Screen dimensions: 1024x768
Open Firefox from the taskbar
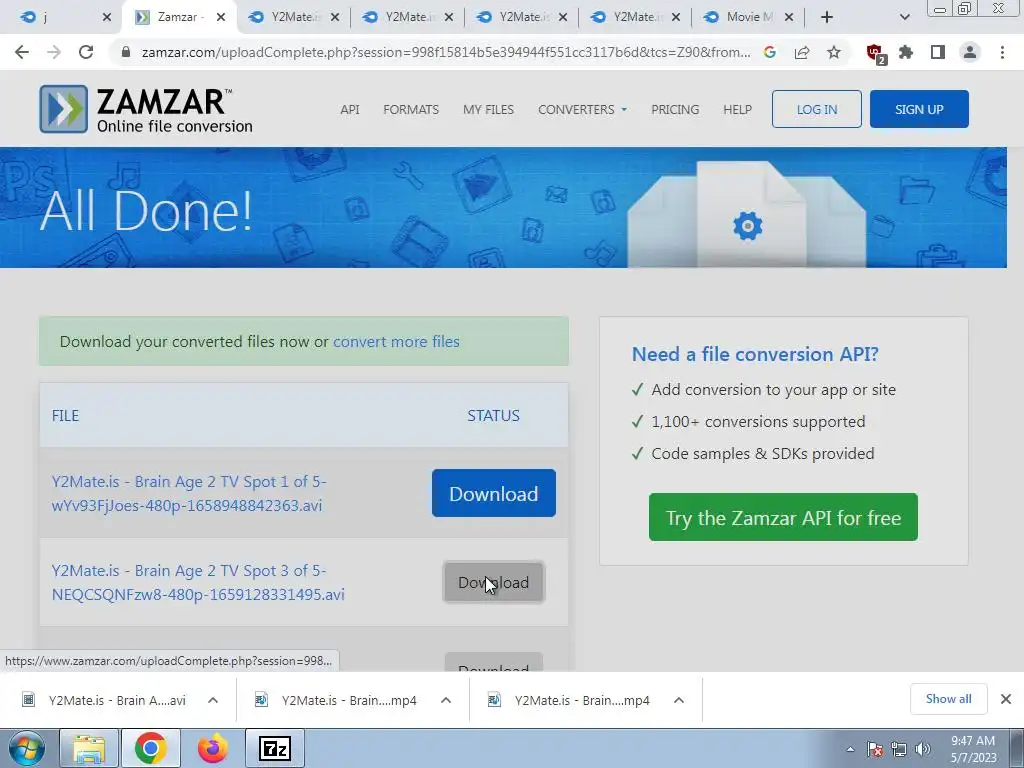(x=212, y=748)
